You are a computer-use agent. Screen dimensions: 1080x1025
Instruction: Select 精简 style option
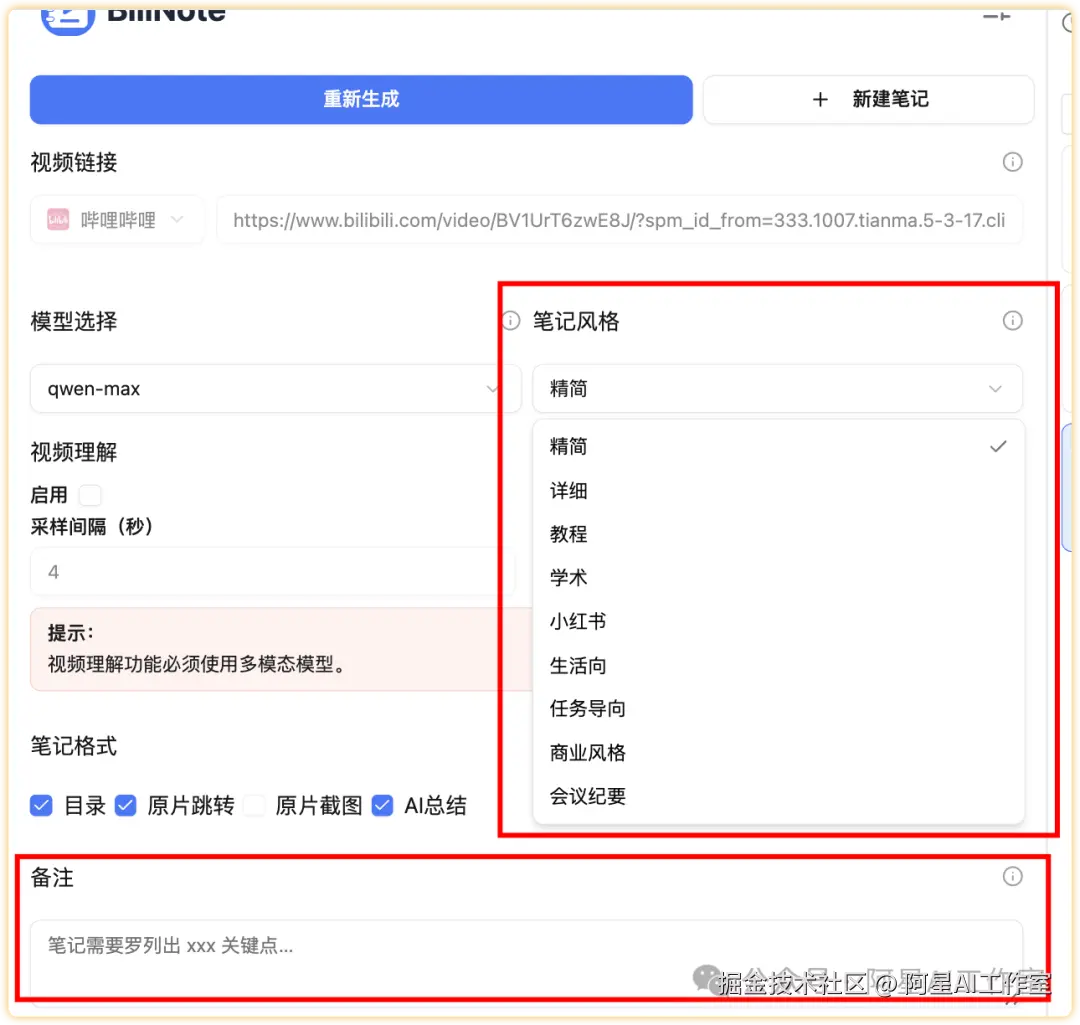(777, 446)
